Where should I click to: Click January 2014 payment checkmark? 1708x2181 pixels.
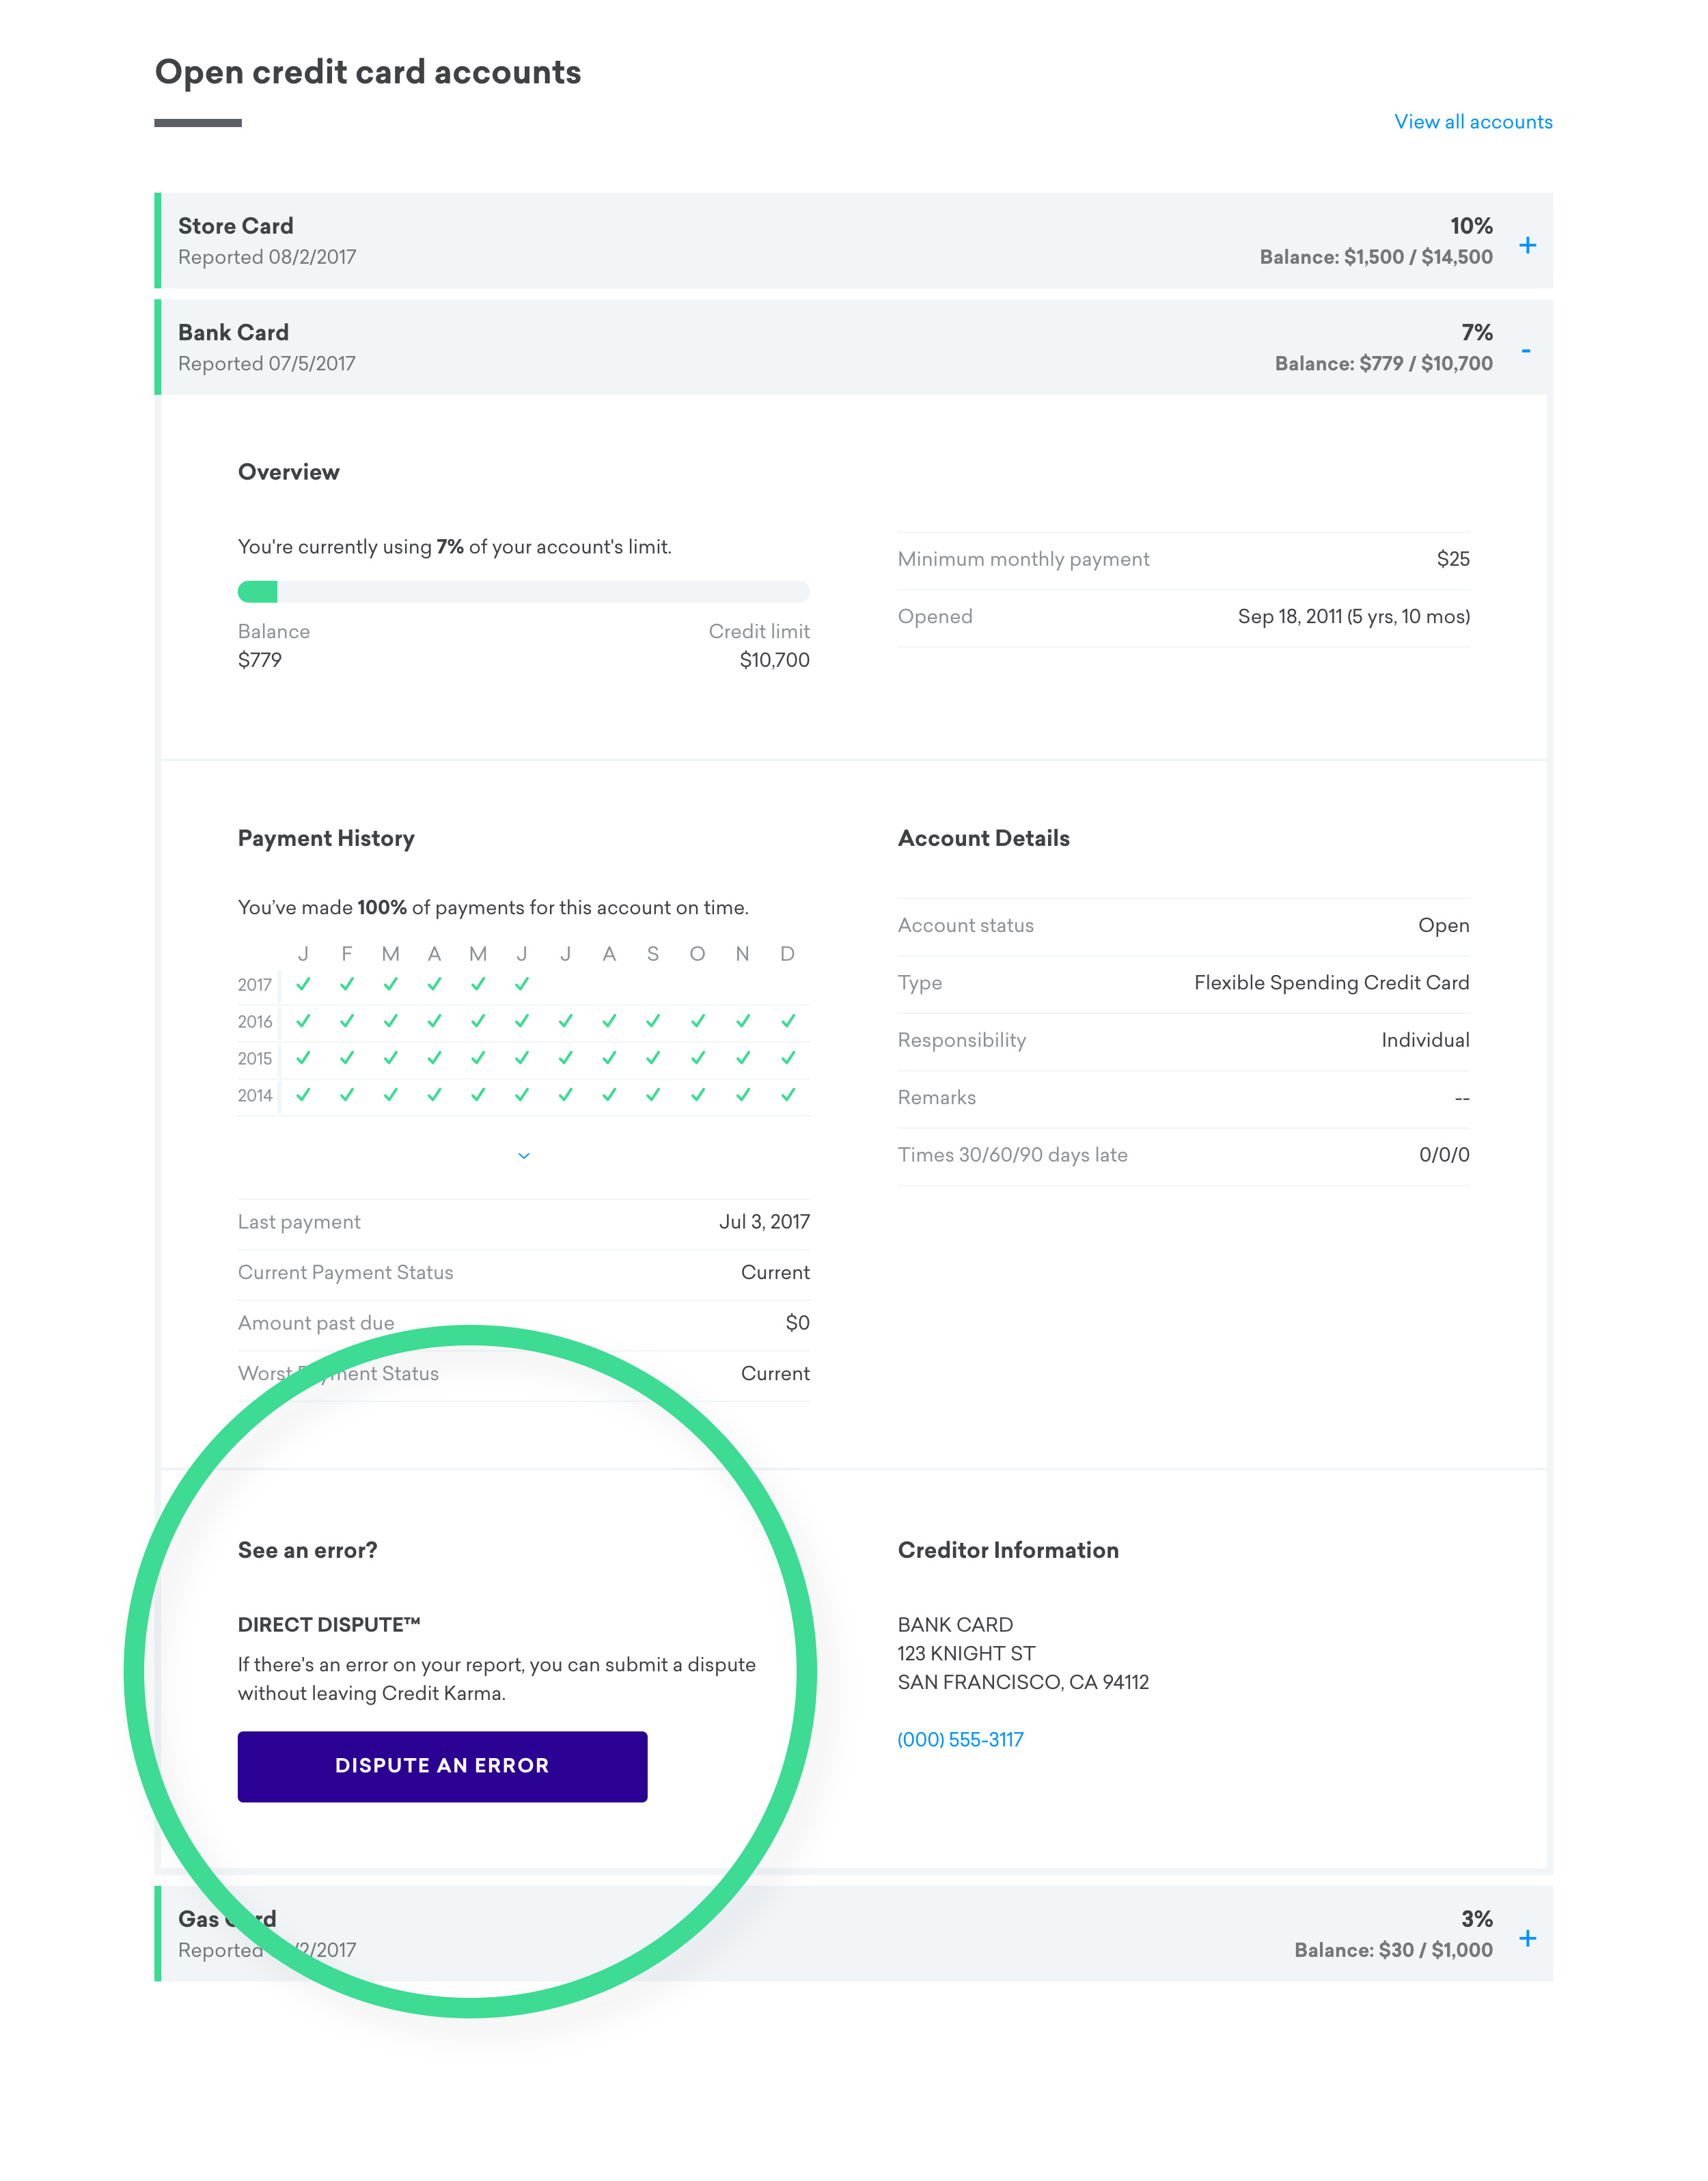[303, 1095]
